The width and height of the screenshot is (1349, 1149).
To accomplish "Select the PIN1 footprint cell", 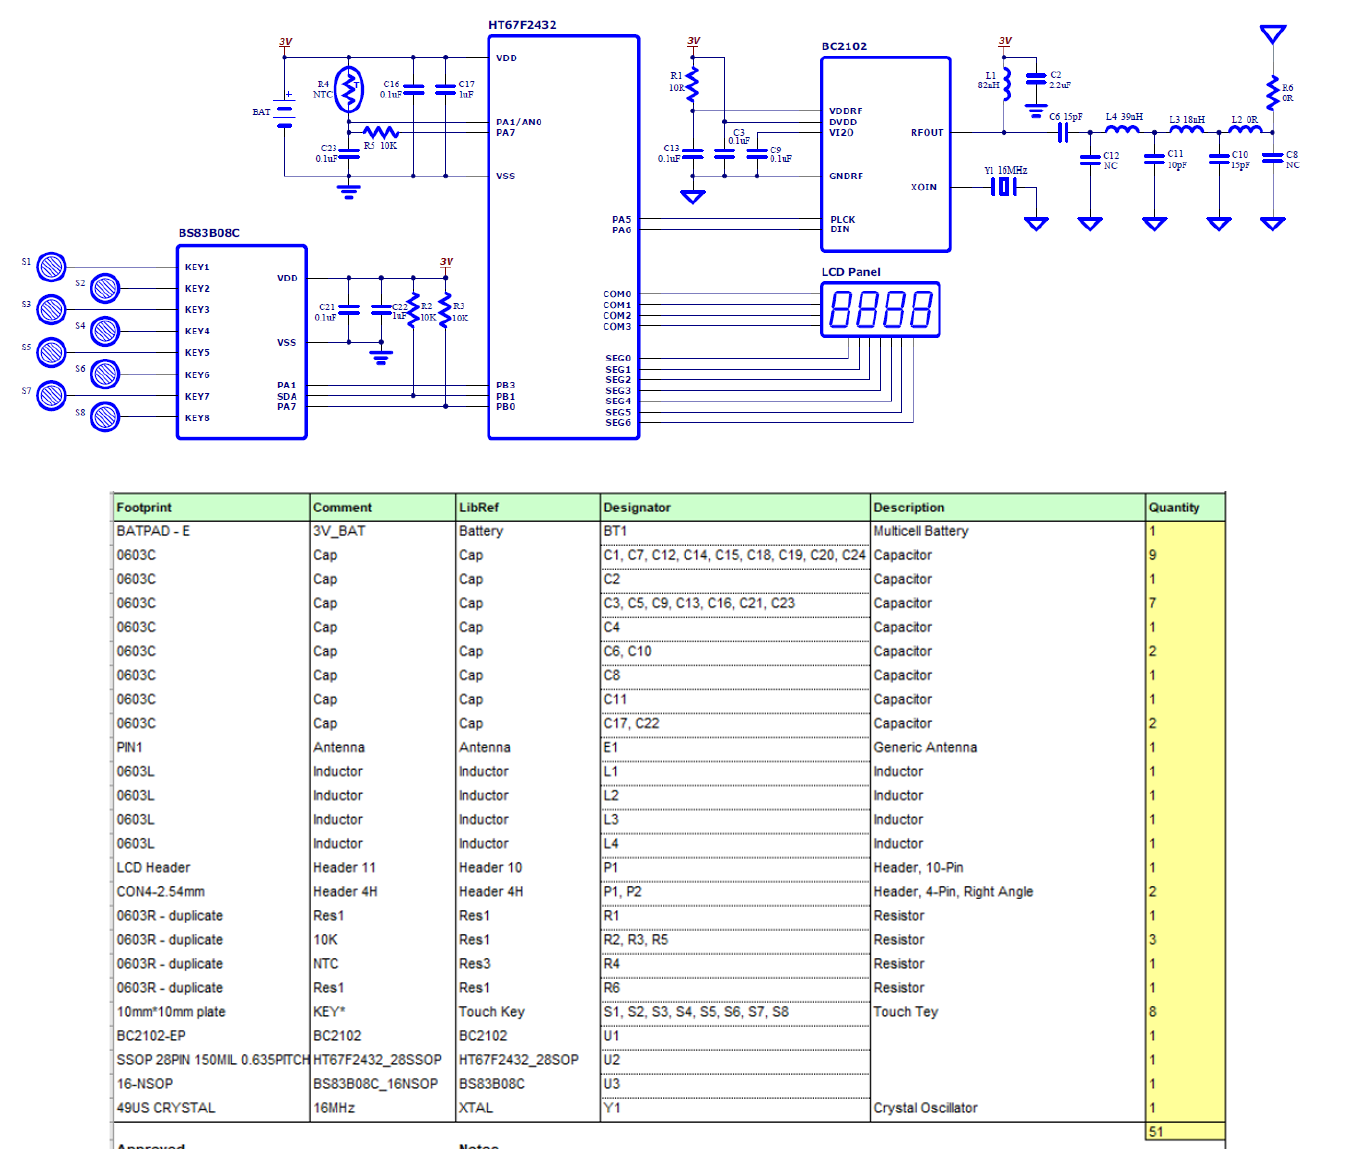I will pos(211,747).
